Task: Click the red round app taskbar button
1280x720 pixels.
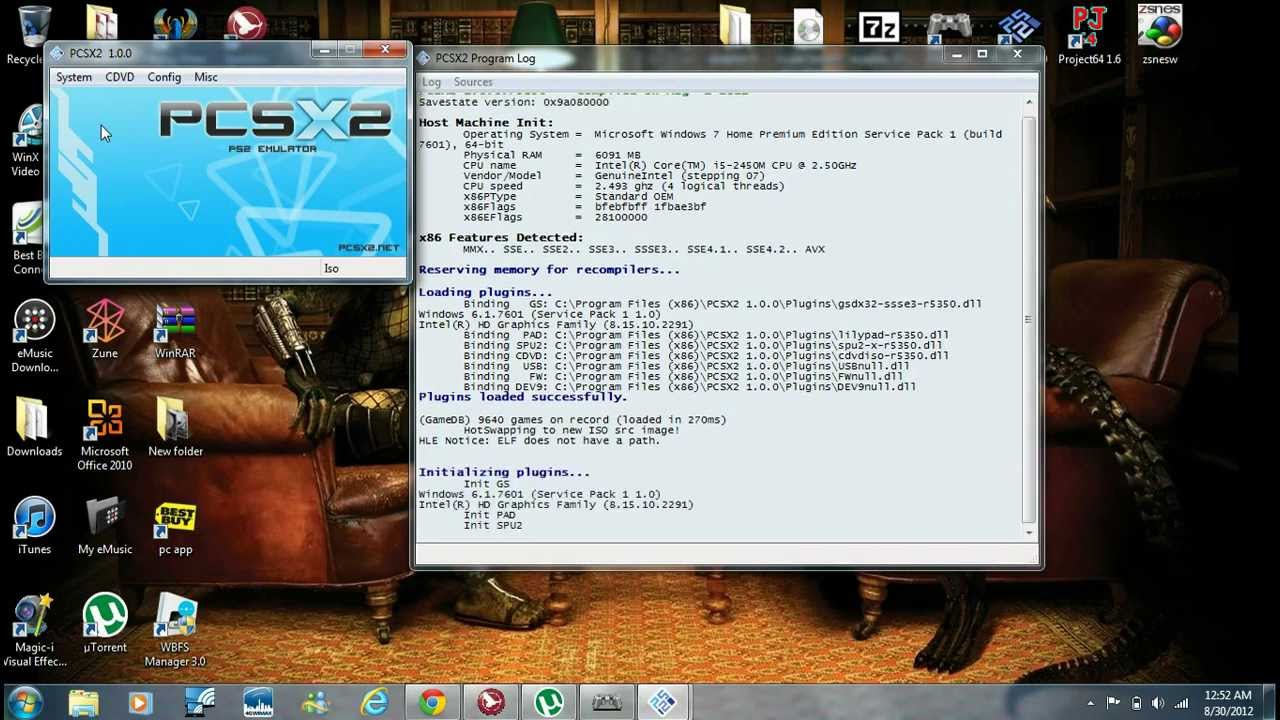Action: click(x=490, y=702)
